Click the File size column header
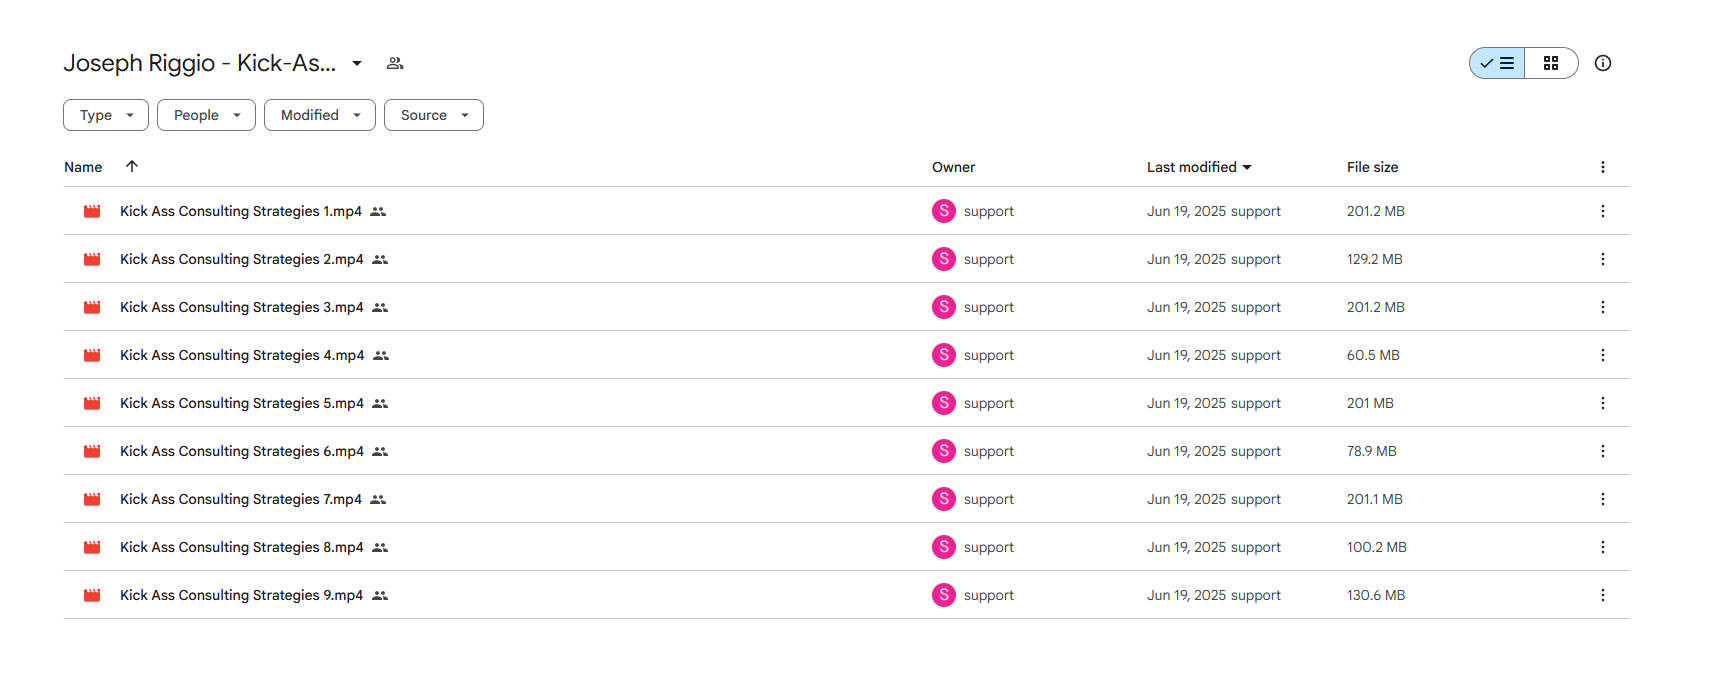The height and width of the screenshot is (674, 1720). (1372, 167)
